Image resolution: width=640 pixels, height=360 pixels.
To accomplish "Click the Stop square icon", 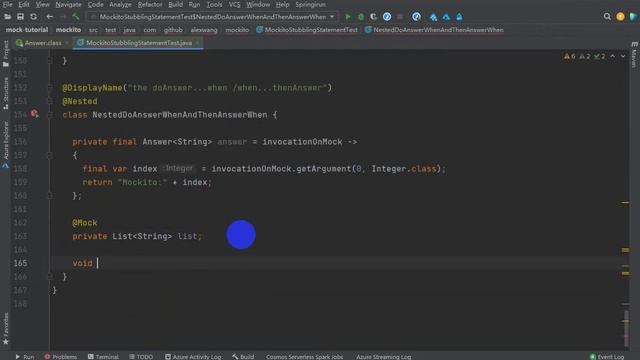I will 400,17.
